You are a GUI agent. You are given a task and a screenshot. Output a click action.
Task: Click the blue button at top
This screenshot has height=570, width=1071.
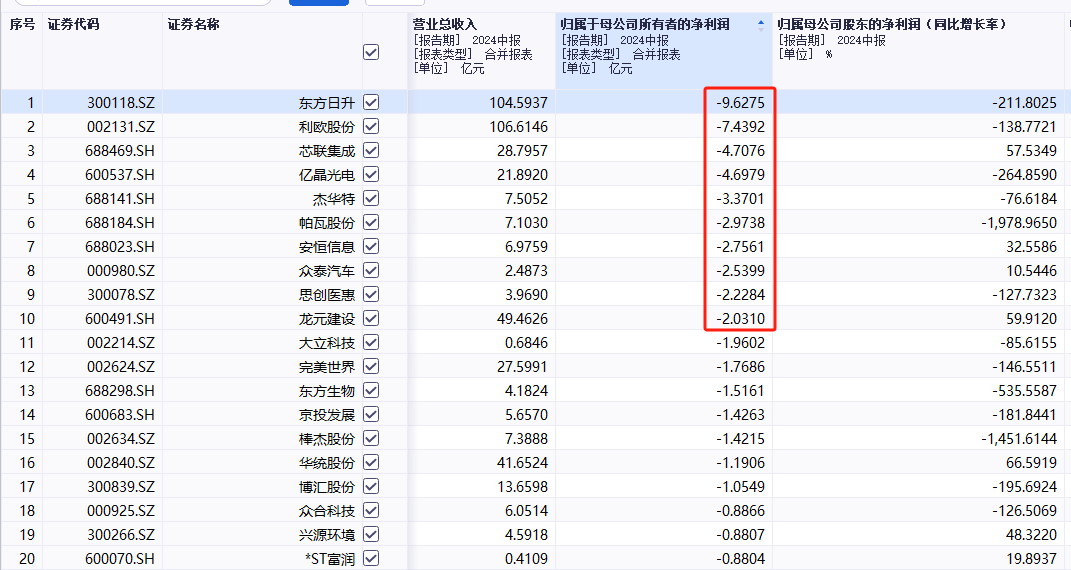click(319, 3)
